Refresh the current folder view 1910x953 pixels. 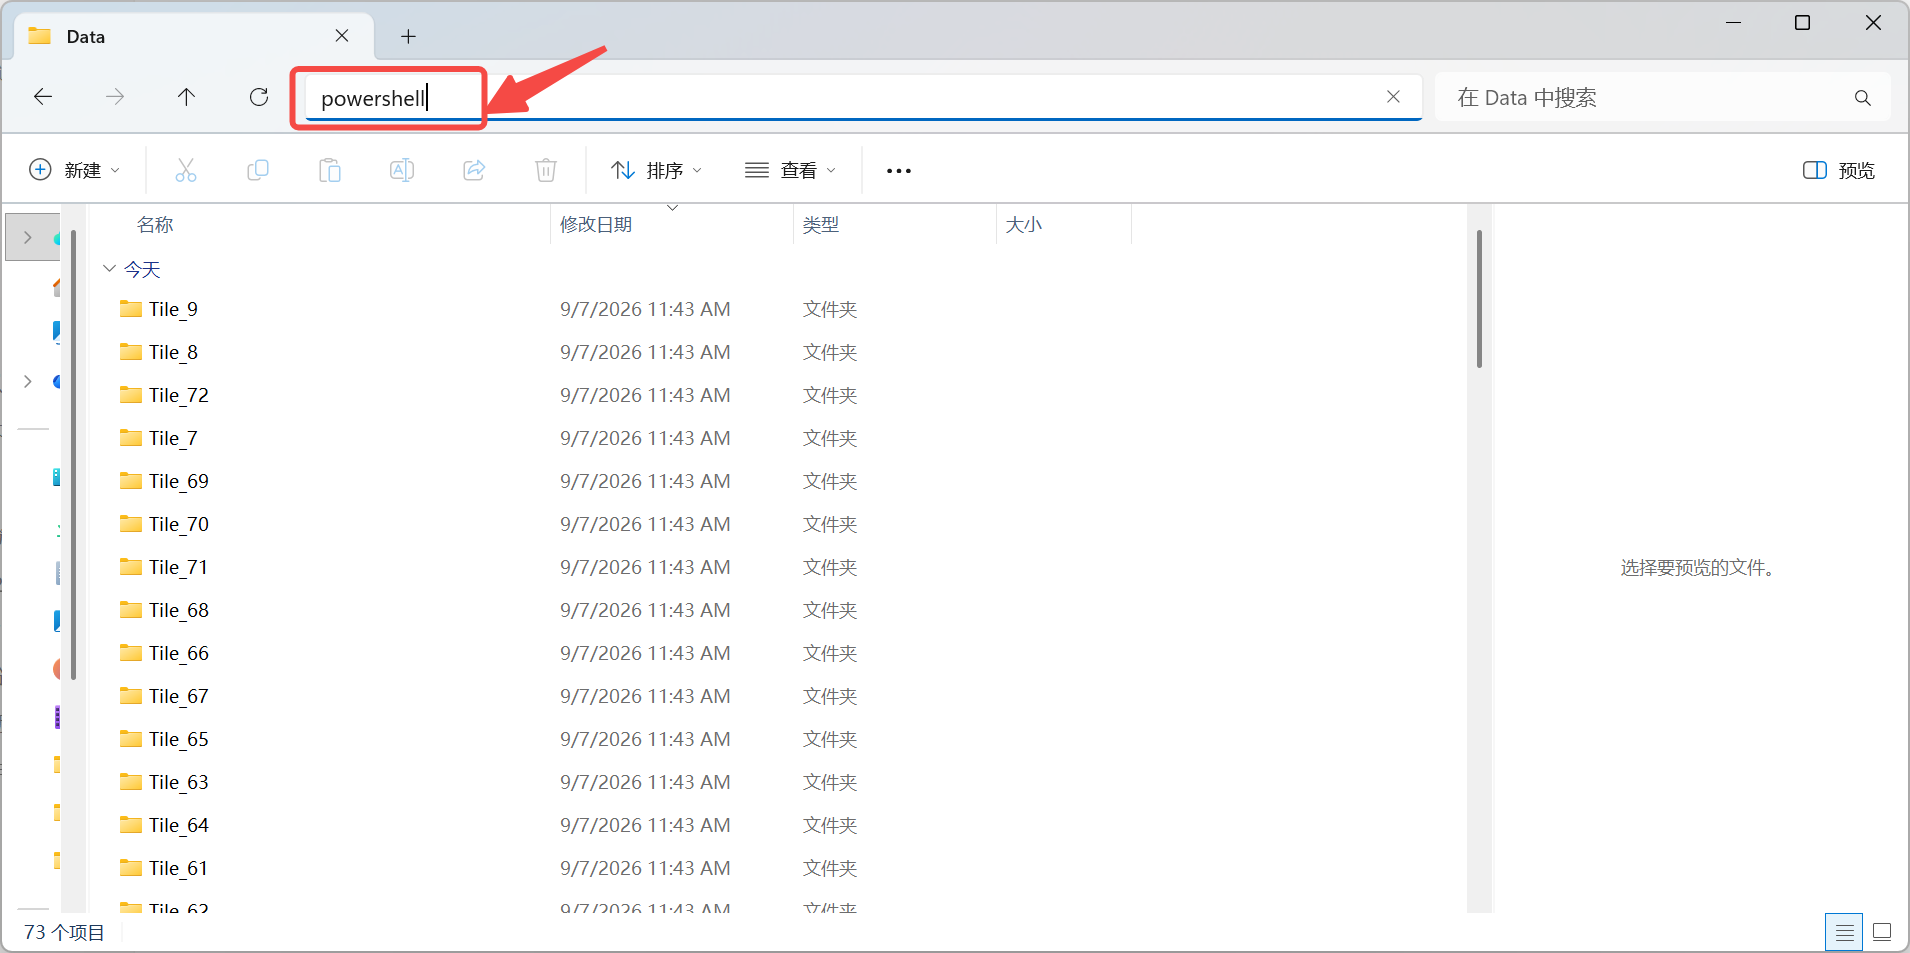pos(259,97)
